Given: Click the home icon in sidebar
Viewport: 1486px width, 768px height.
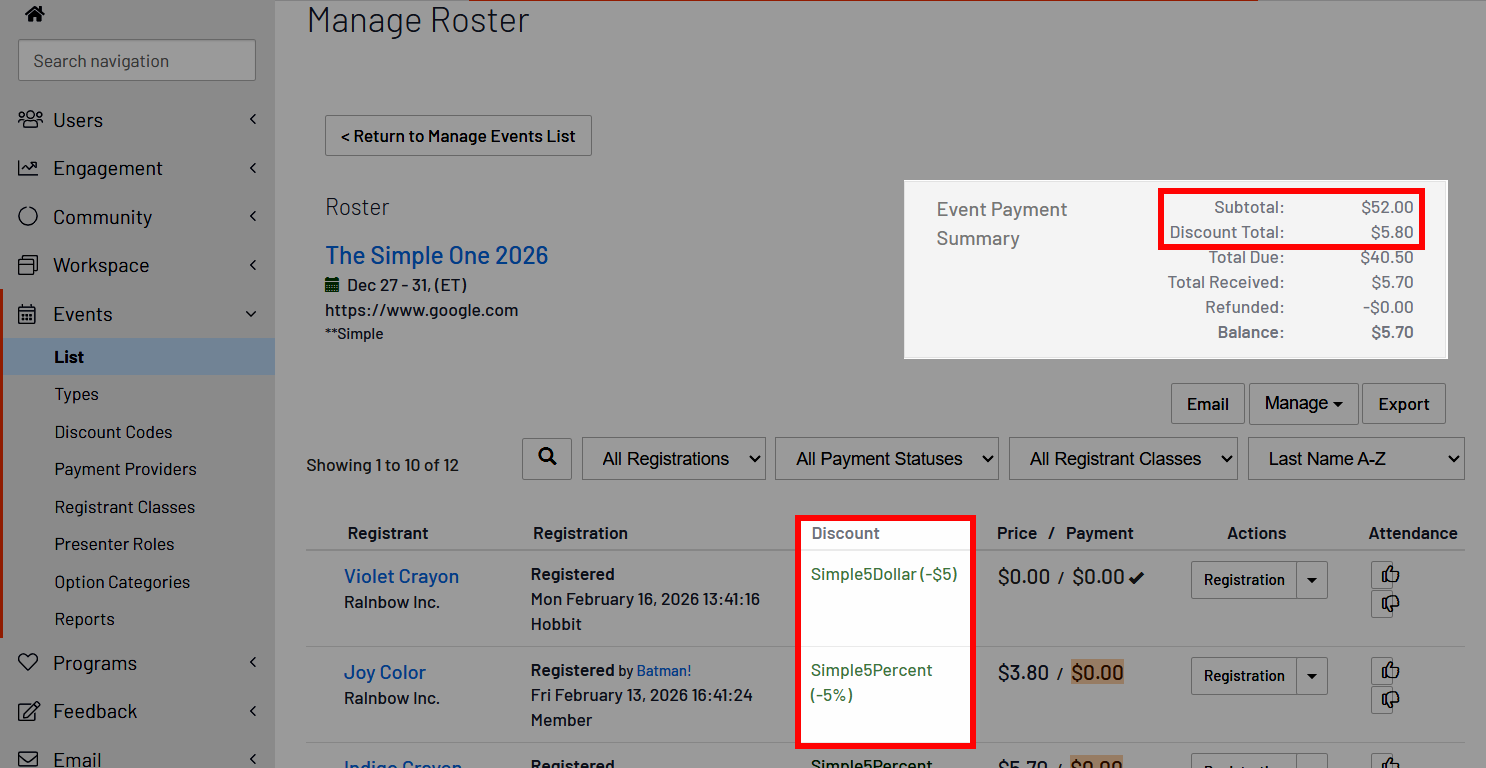Looking at the screenshot, I should (35, 14).
